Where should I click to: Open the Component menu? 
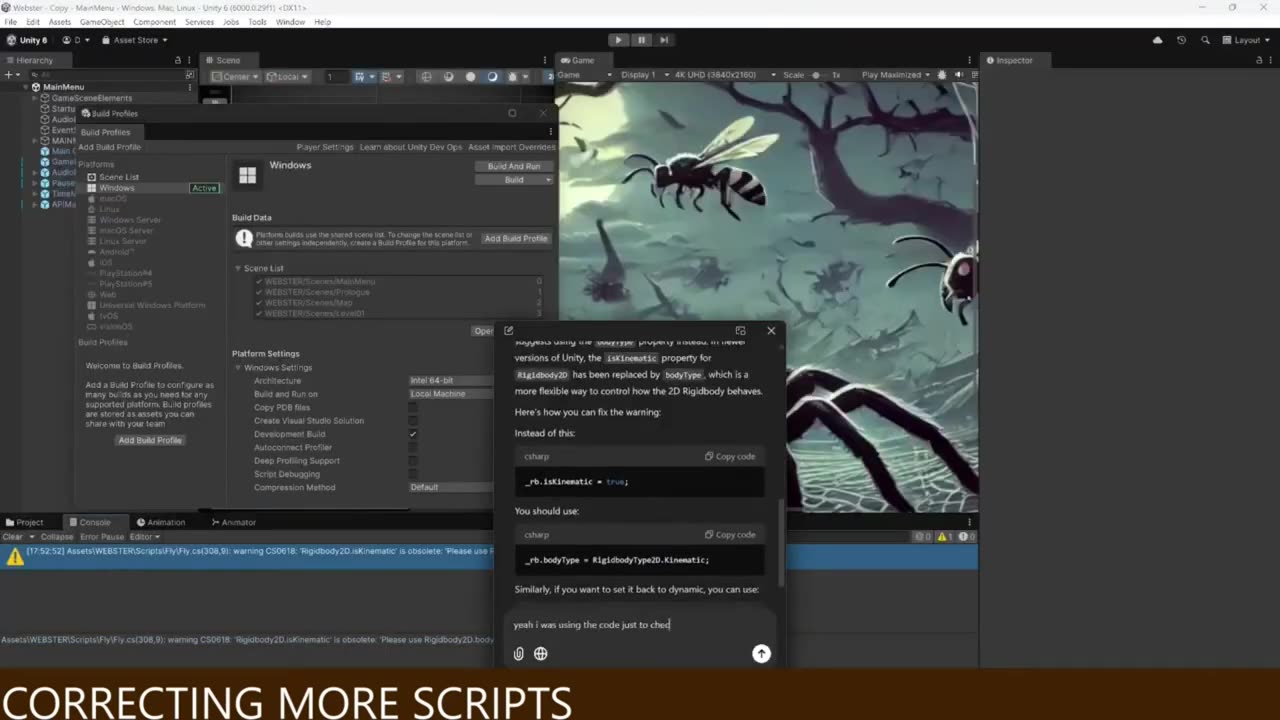click(x=154, y=22)
